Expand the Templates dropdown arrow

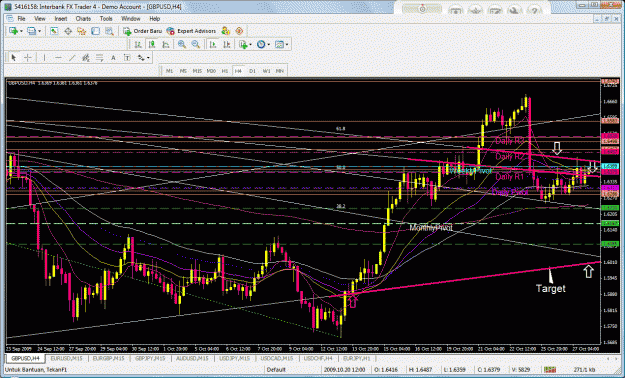[287, 45]
